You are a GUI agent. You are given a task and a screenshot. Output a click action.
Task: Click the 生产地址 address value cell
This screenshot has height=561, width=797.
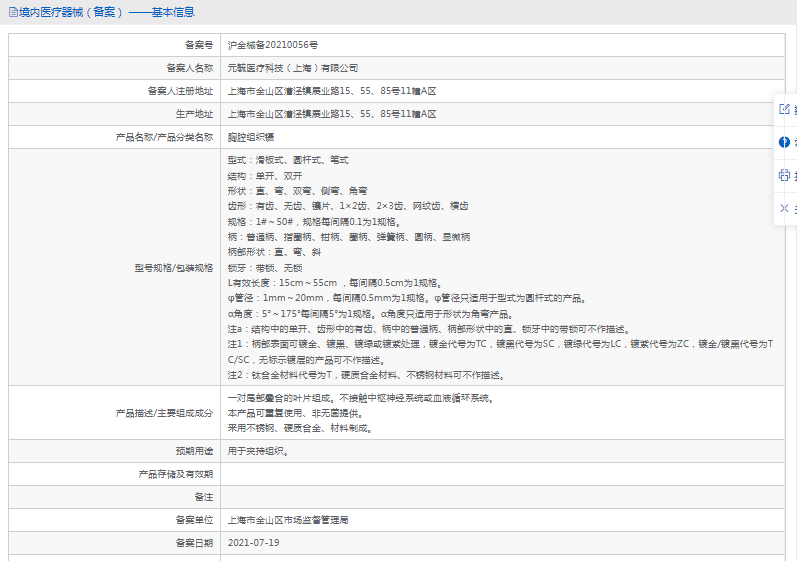click(x=503, y=114)
